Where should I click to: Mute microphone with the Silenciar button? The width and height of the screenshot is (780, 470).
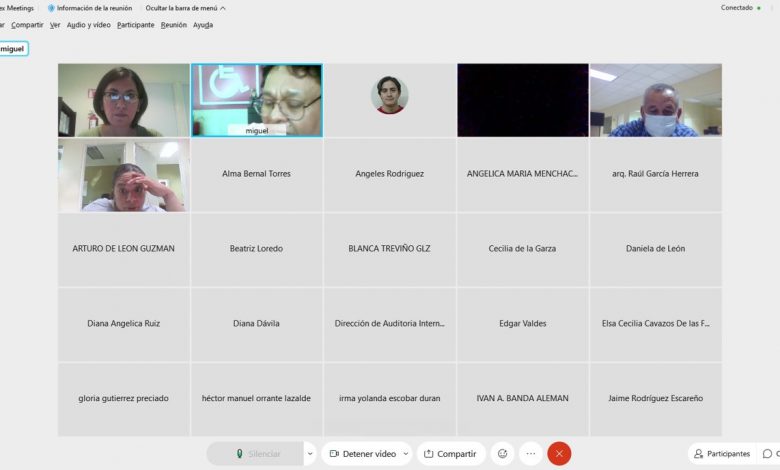click(257, 454)
